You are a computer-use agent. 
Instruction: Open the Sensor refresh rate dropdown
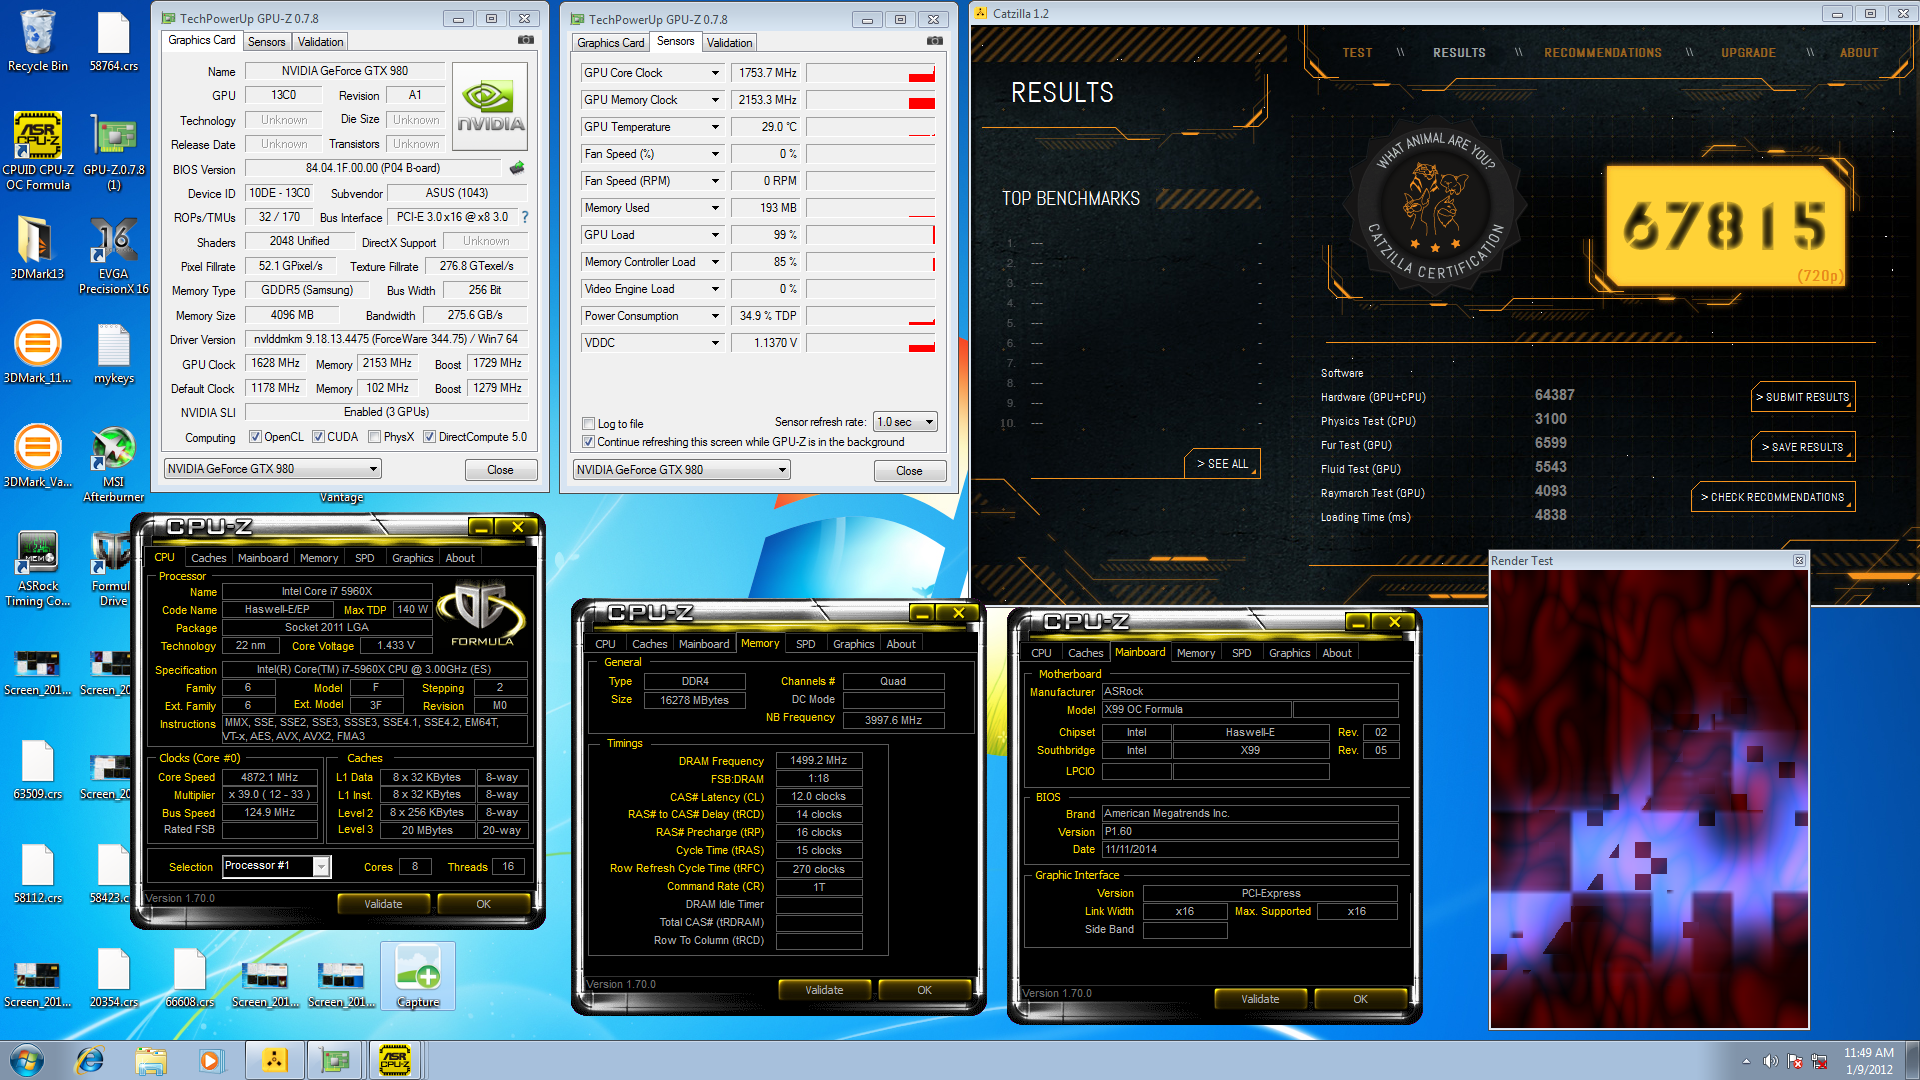coord(905,422)
